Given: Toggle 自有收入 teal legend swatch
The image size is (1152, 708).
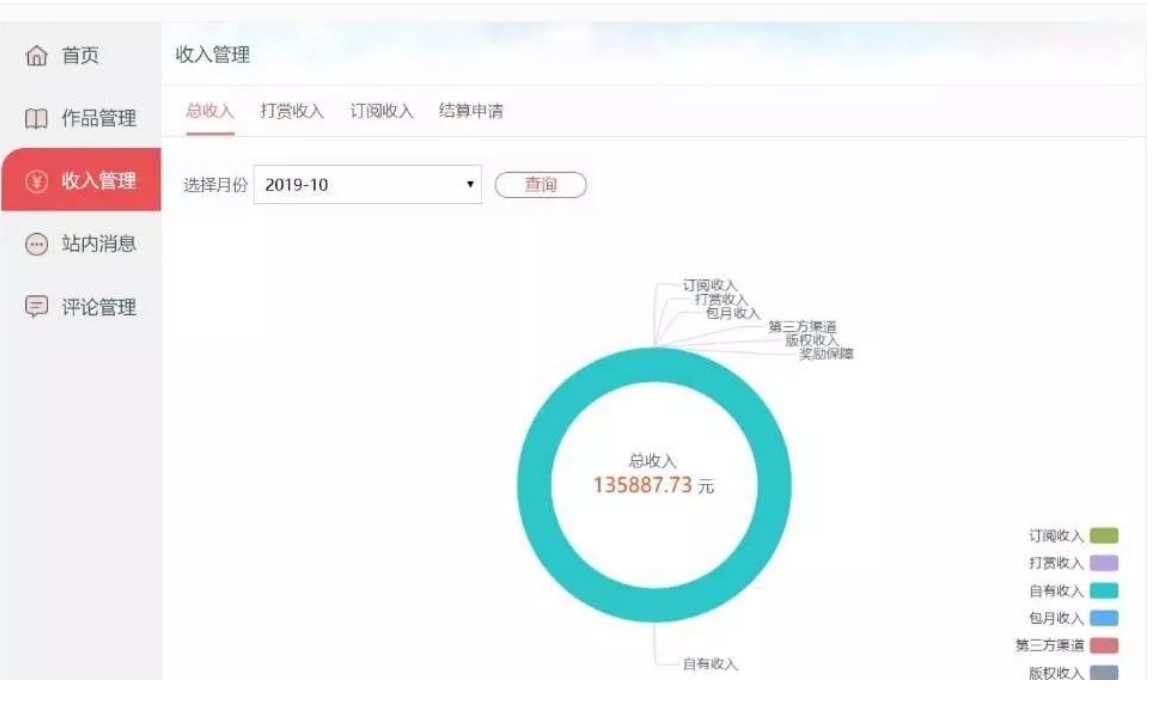Looking at the screenshot, I should (1104, 591).
